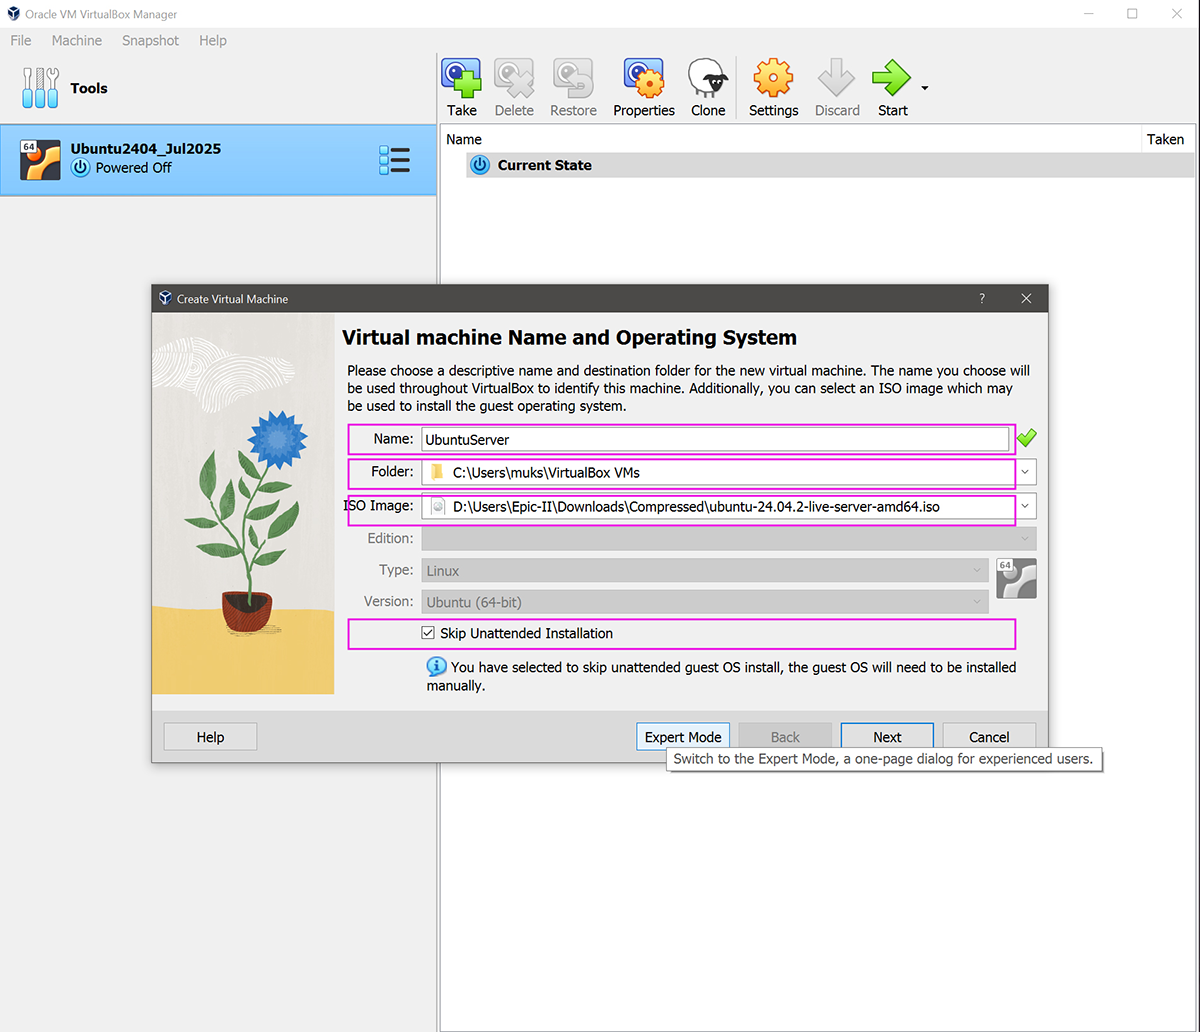
Task: Click the Restore snapshot toolbar icon
Action: point(573,78)
